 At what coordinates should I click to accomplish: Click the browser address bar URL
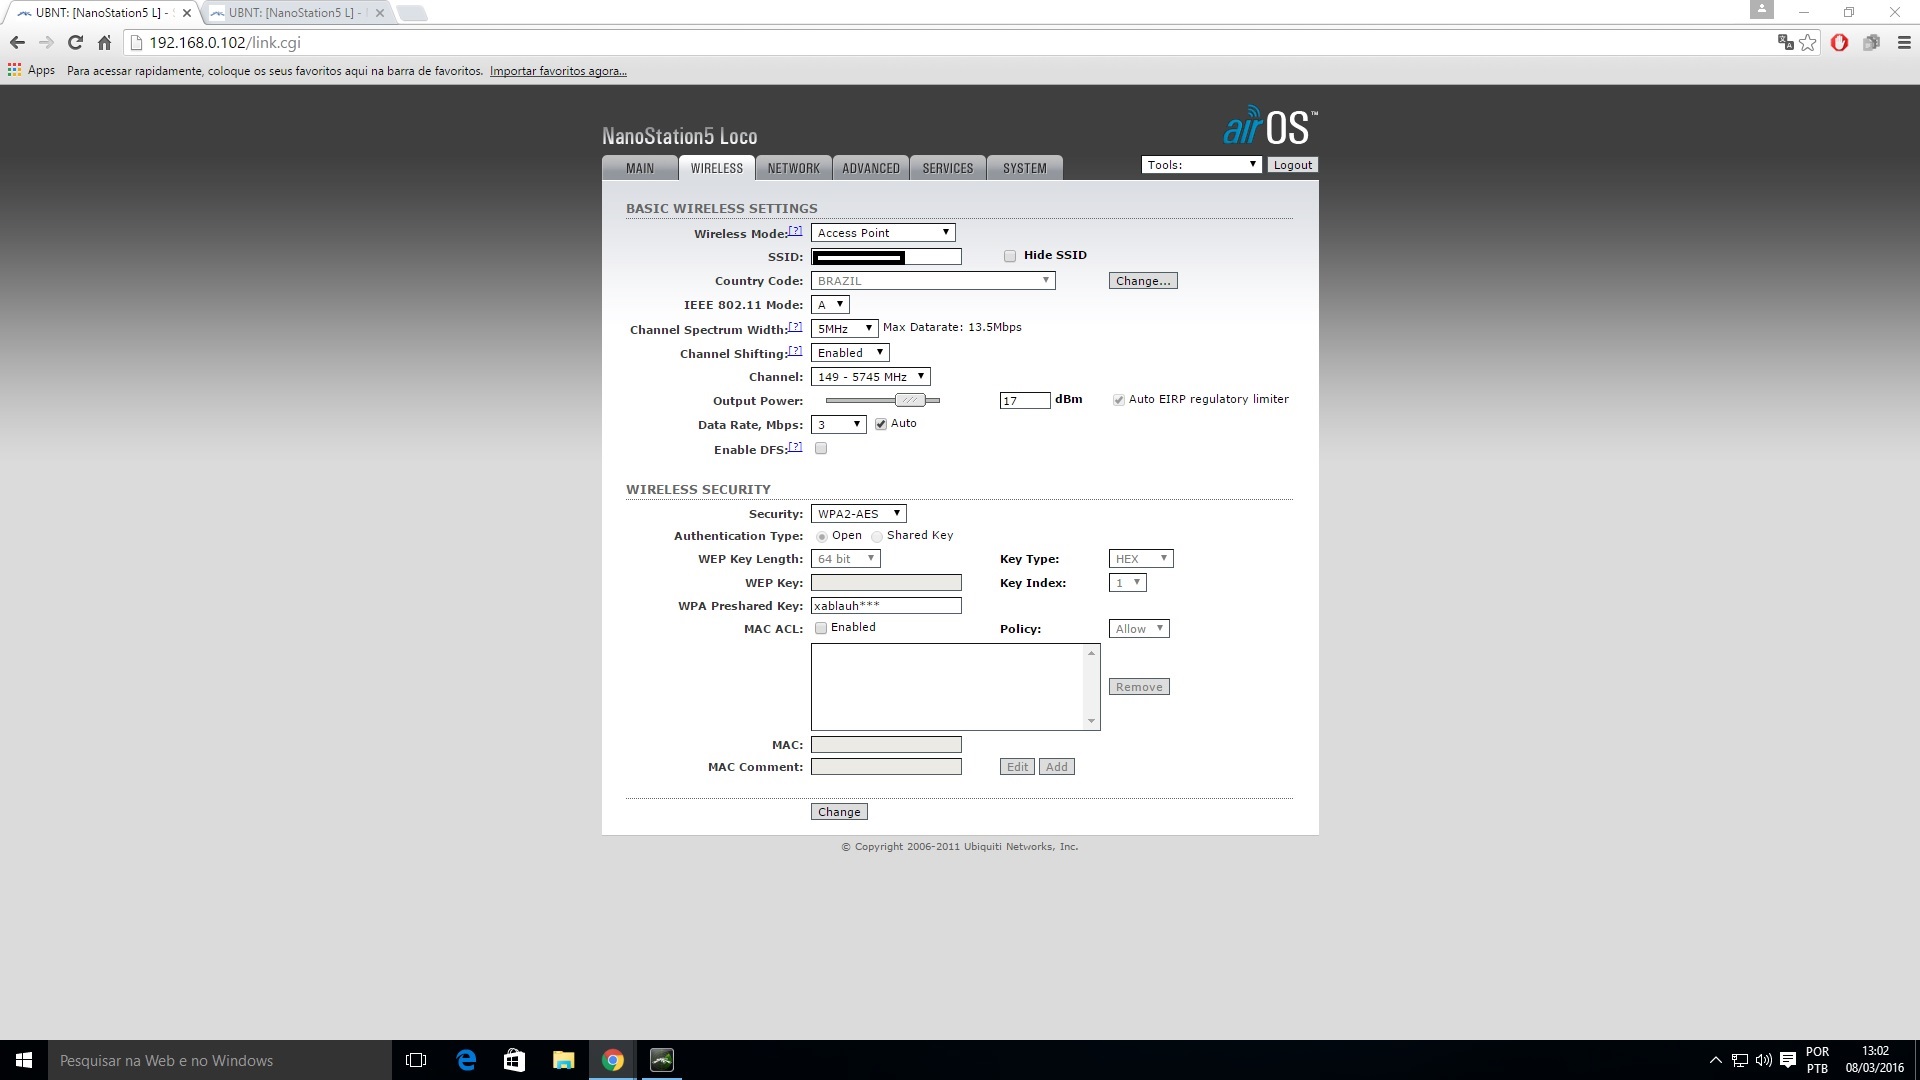[224, 43]
